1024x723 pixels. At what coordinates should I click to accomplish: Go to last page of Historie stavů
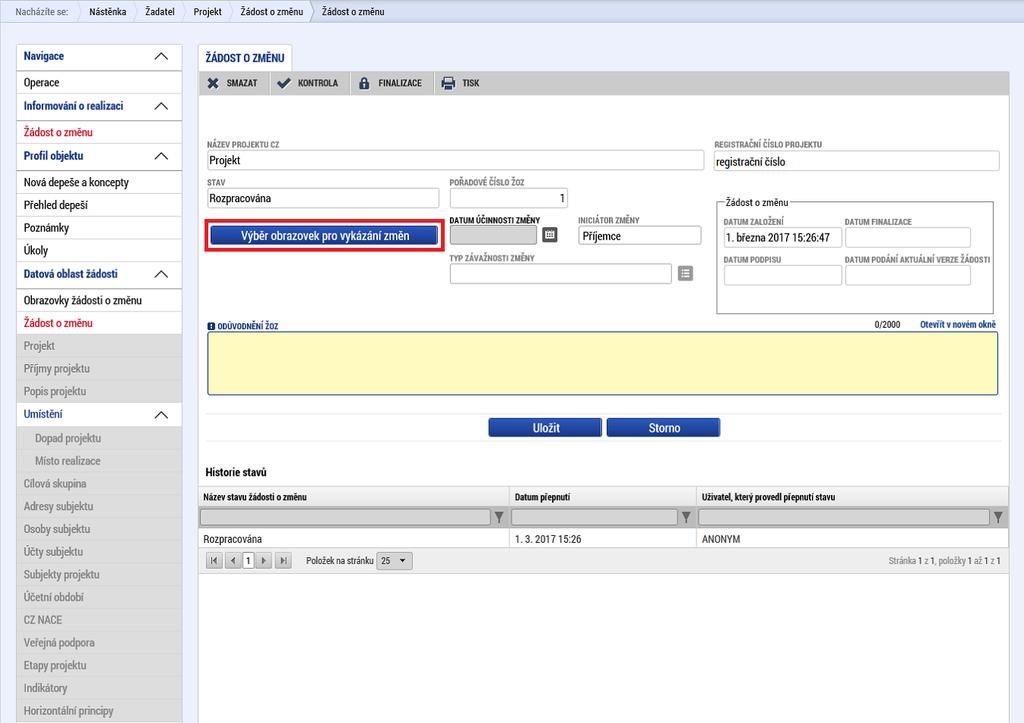coord(283,560)
